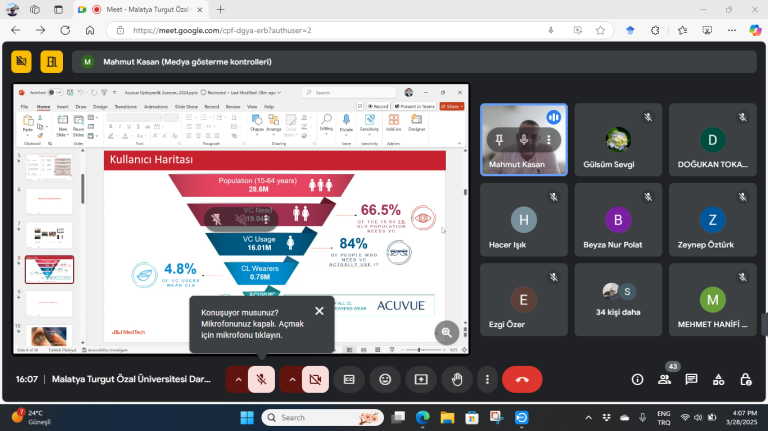Open meeting details info icon
This screenshot has height=431, width=768.
[637, 379]
